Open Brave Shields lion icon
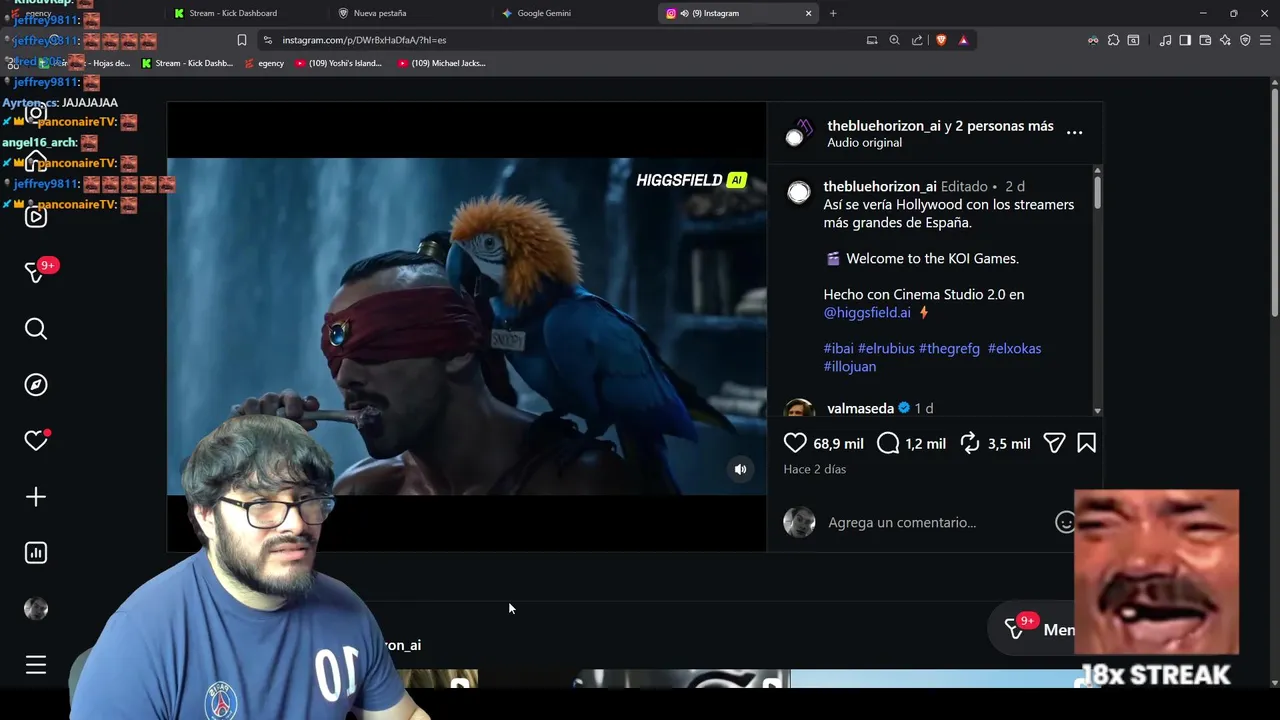 coord(941,40)
